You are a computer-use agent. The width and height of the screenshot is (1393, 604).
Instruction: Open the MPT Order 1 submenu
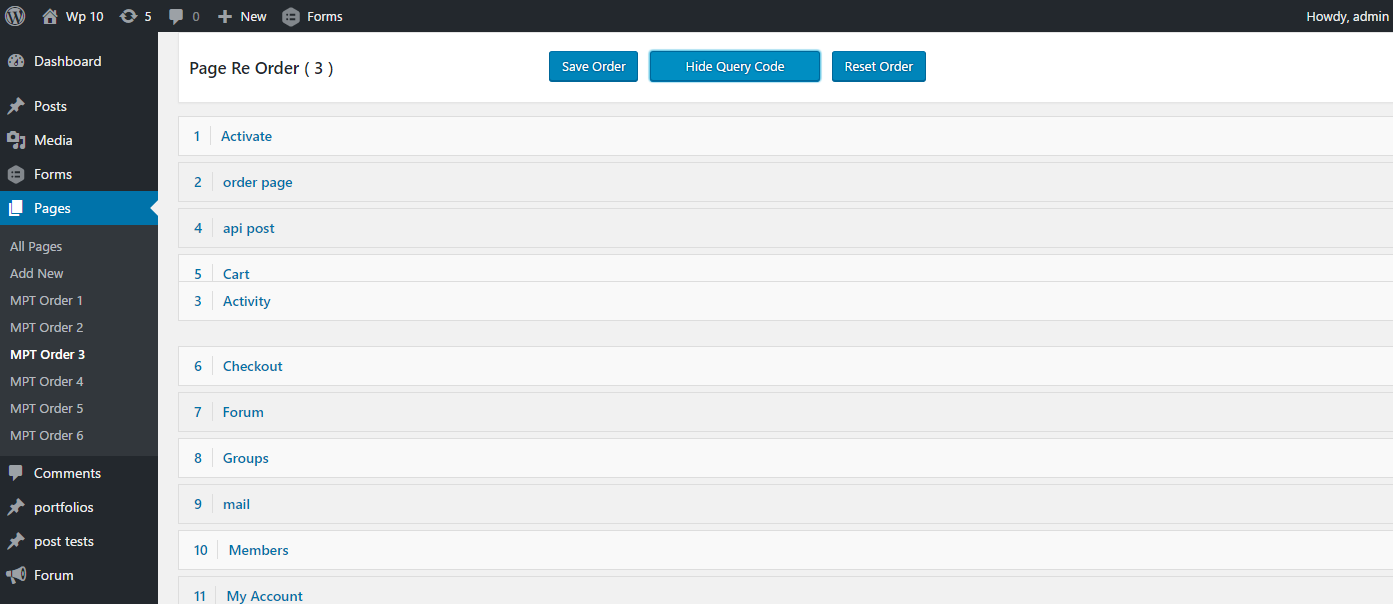[46, 300]
